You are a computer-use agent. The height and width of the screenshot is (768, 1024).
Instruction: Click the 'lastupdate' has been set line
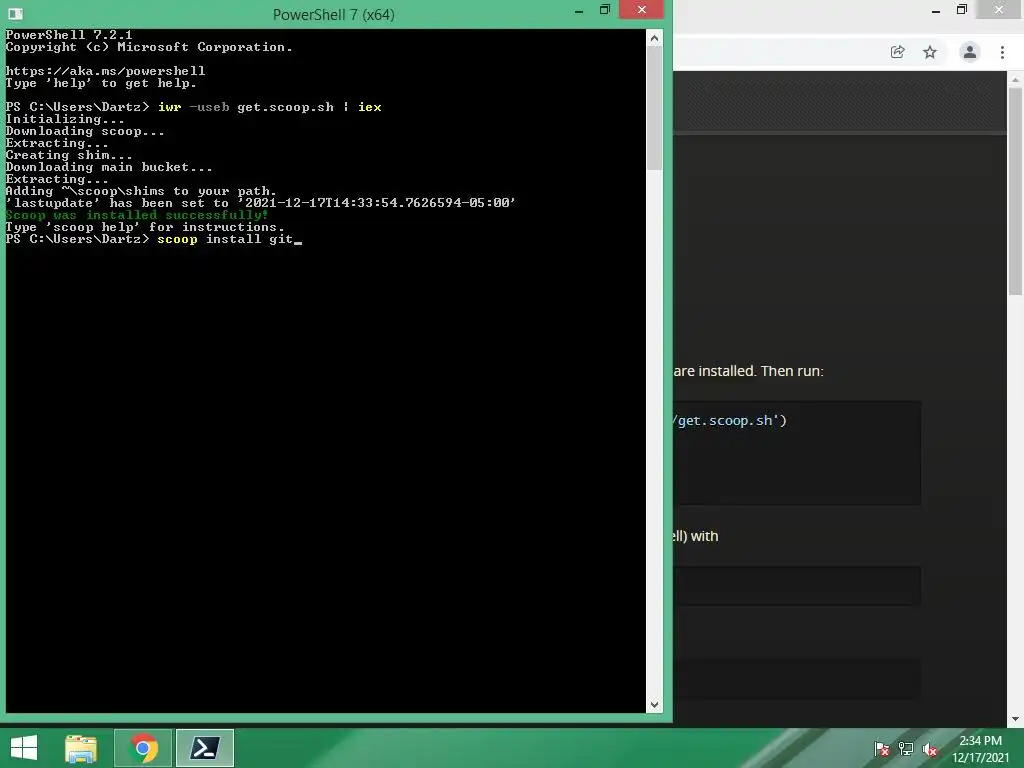coord(261,202)
